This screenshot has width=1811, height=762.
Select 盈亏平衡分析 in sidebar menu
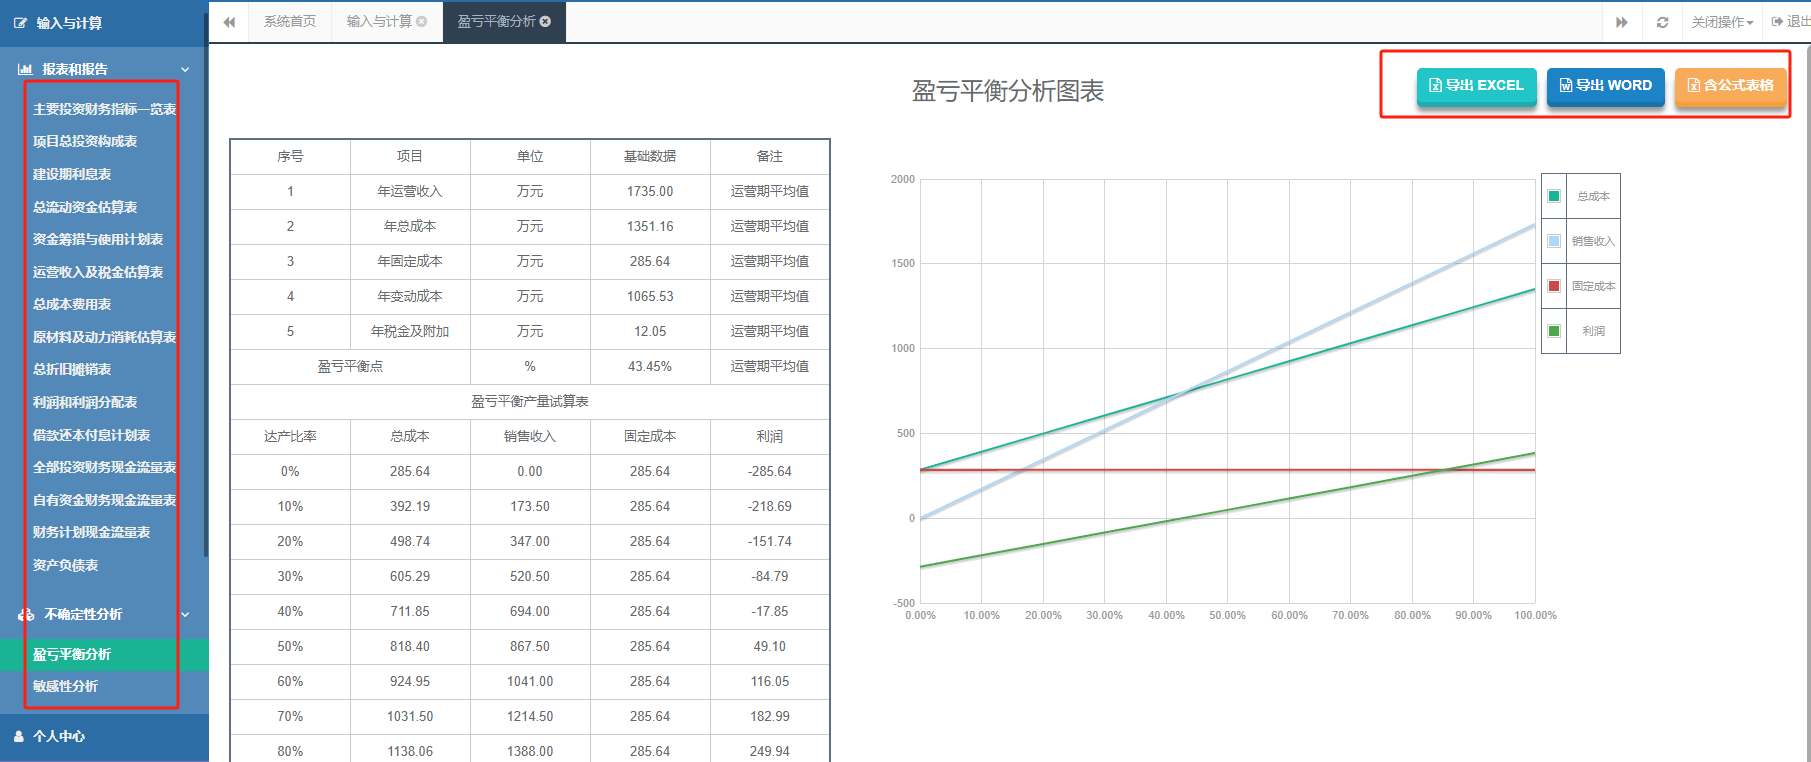104,655
